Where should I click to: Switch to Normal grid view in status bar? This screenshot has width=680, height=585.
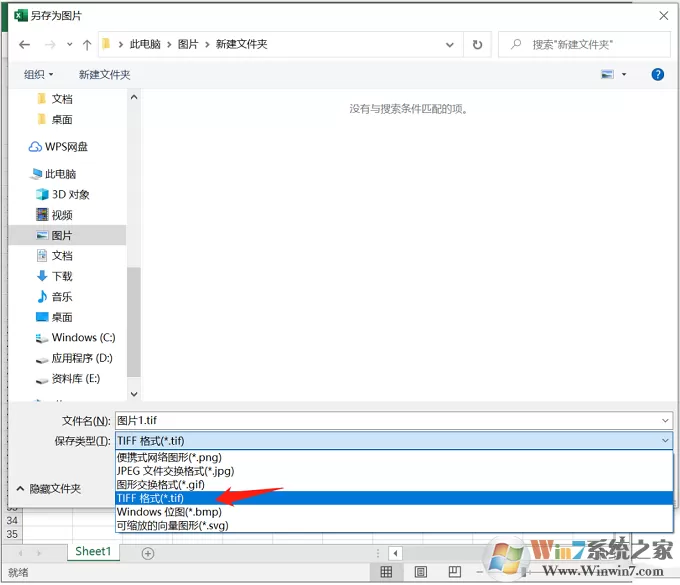tap(386, 572)
